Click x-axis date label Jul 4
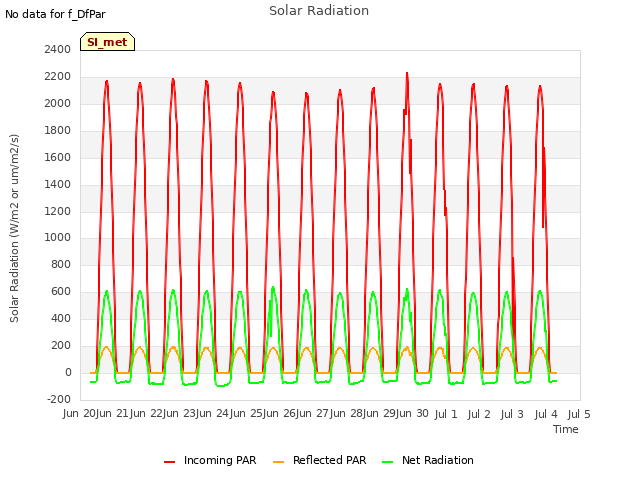Viewport: 640px width, 480px height. (x=546, y=414)
